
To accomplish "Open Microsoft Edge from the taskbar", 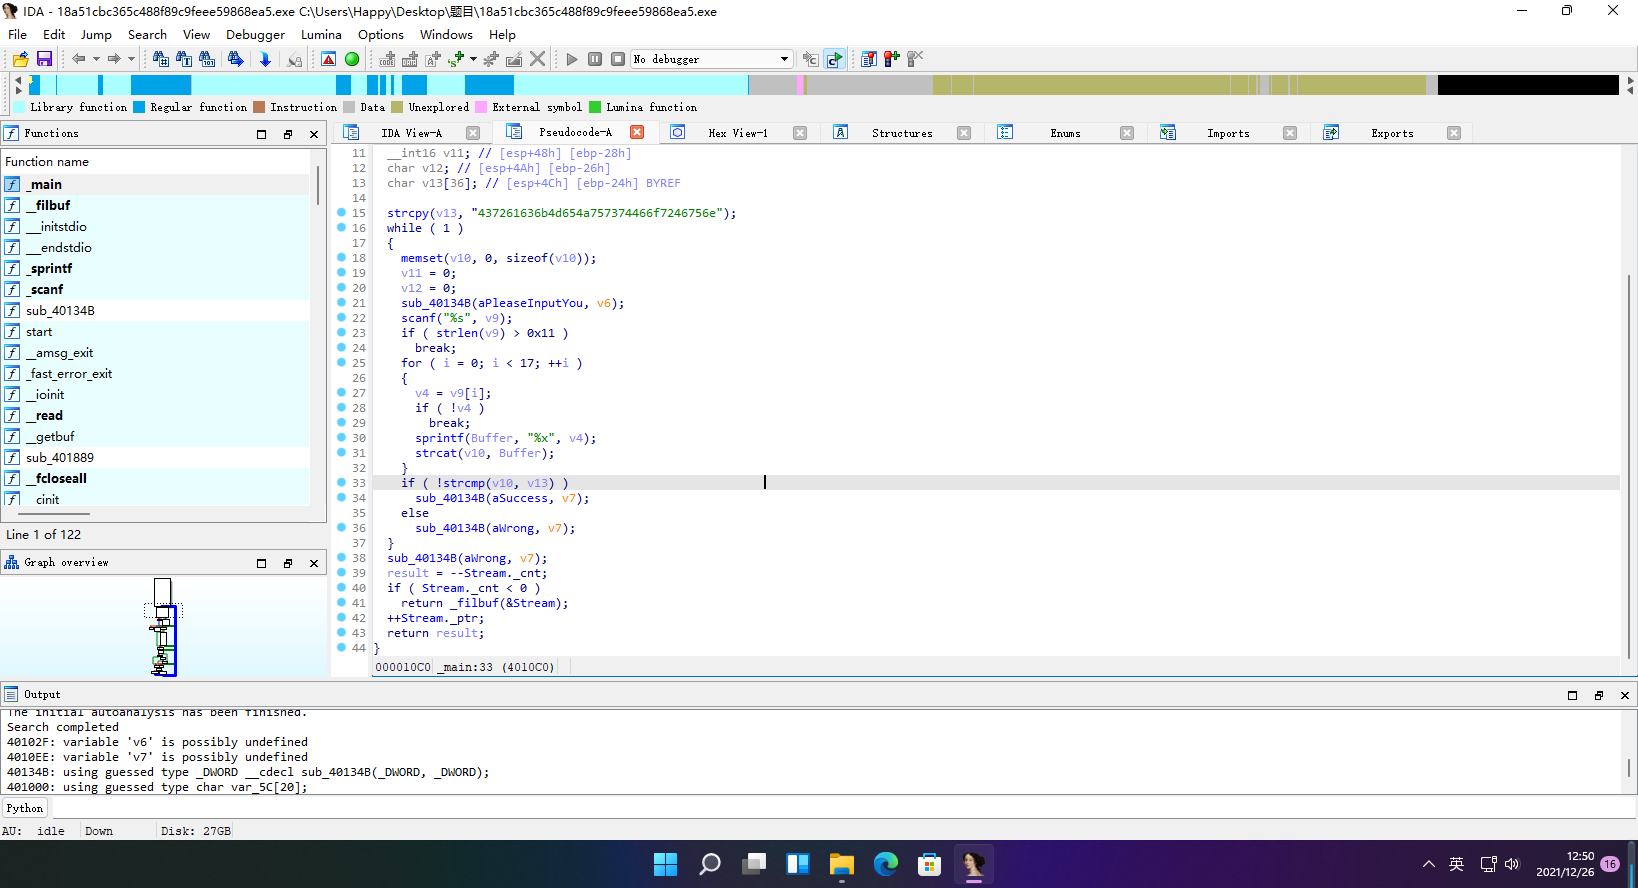I will [885, 864].
